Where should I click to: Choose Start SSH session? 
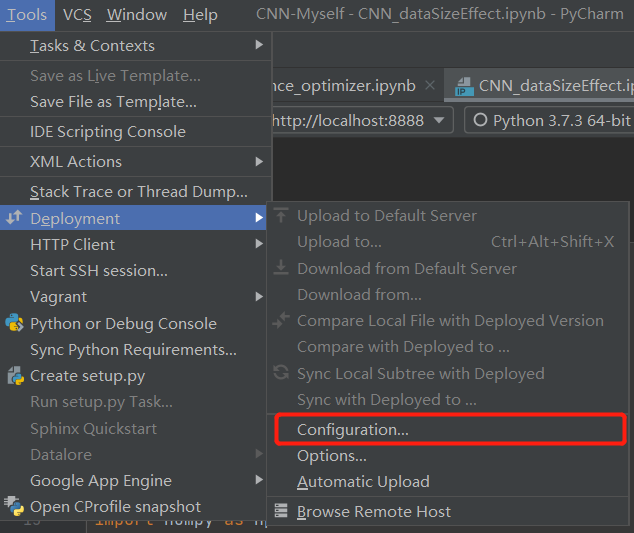point(133,271)
